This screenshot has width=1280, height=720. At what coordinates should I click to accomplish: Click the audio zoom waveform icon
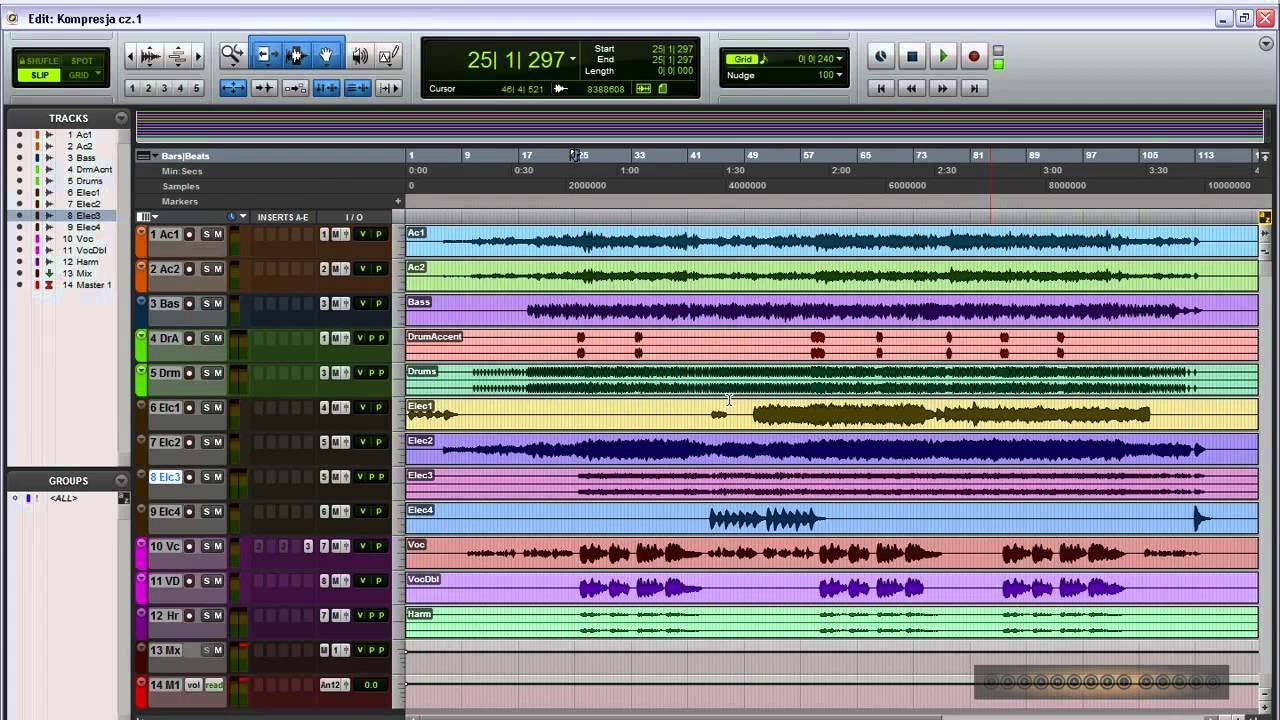tap(150, 56)
